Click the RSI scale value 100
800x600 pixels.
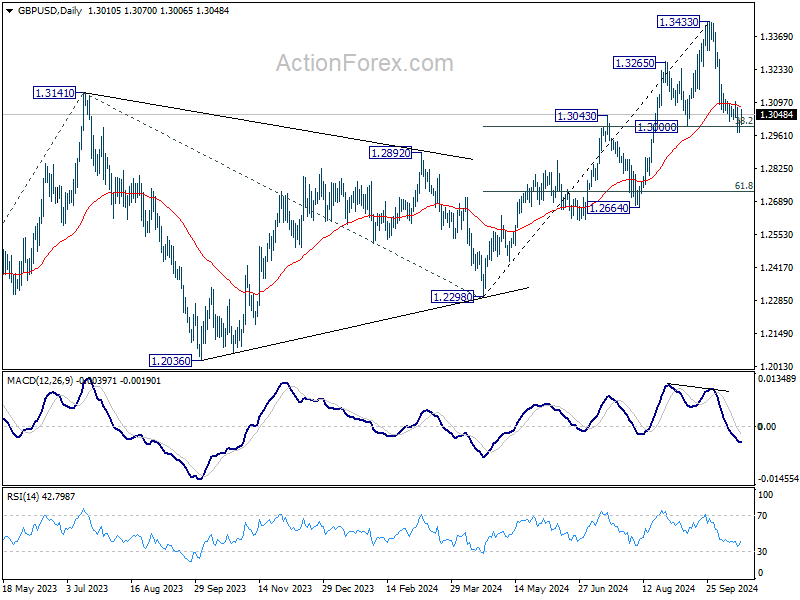[765, 494]
